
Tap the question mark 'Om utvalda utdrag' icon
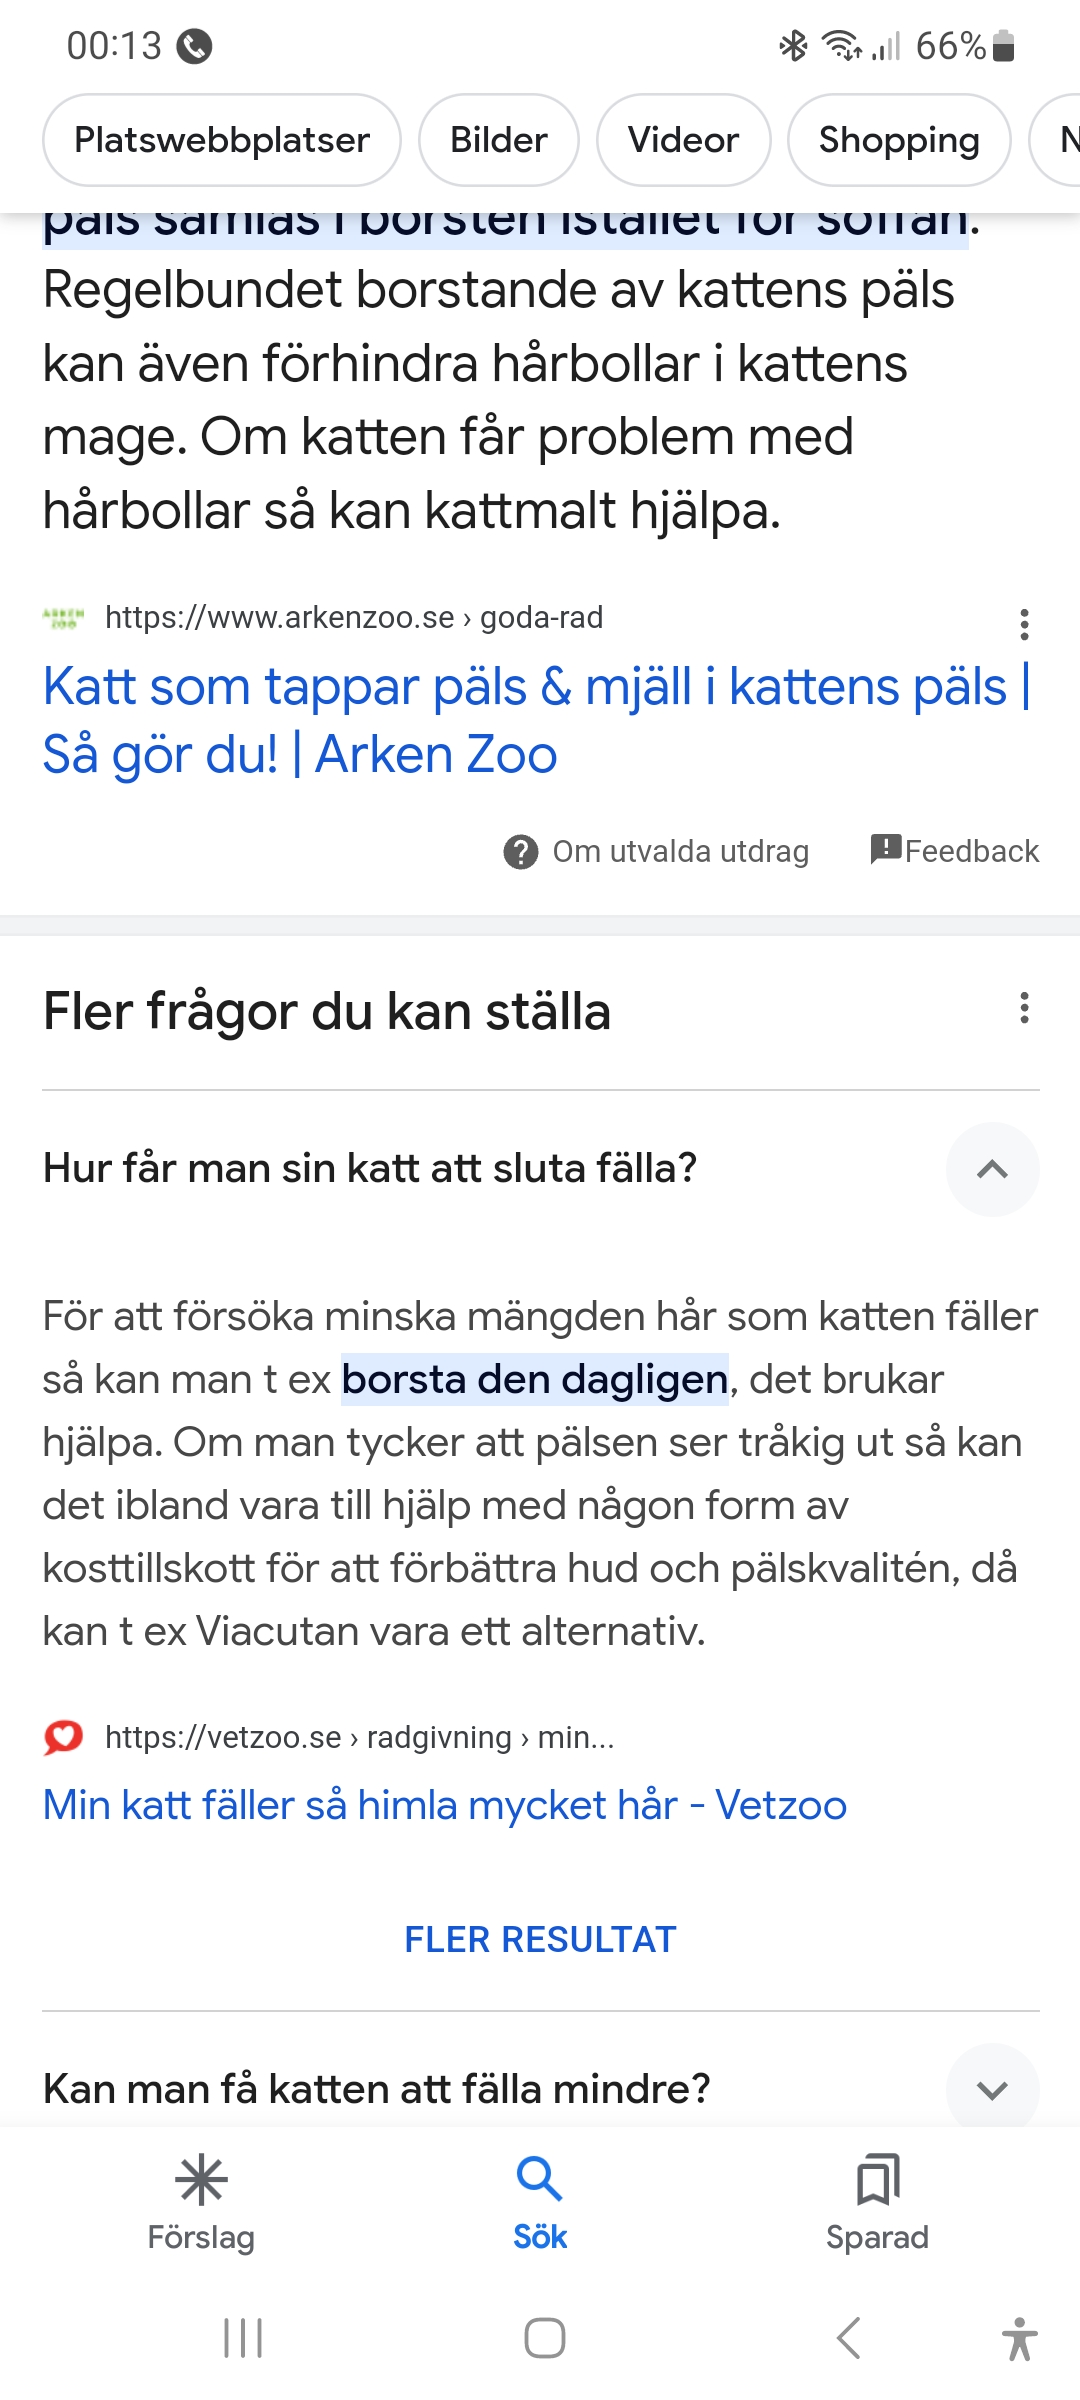tap(520, 852)
